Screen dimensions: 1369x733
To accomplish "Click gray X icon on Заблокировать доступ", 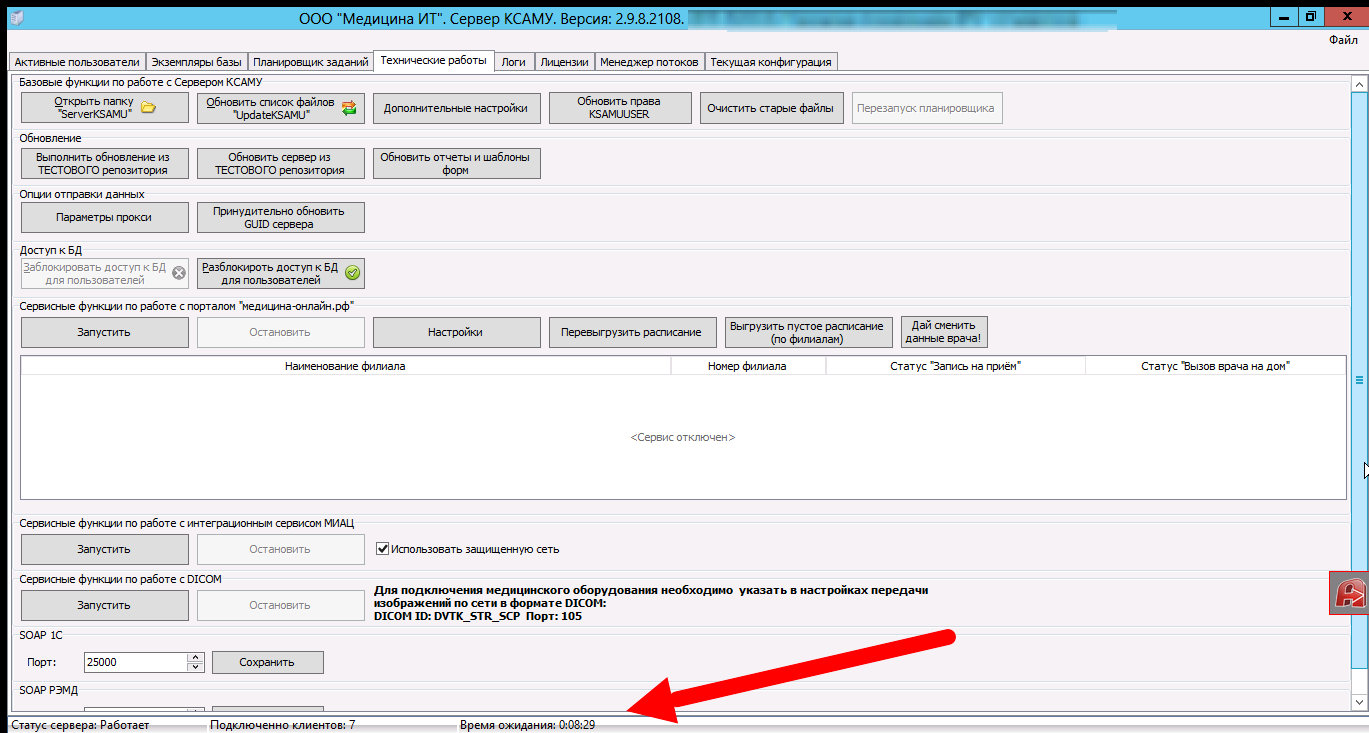I will (x=179, y=273).
